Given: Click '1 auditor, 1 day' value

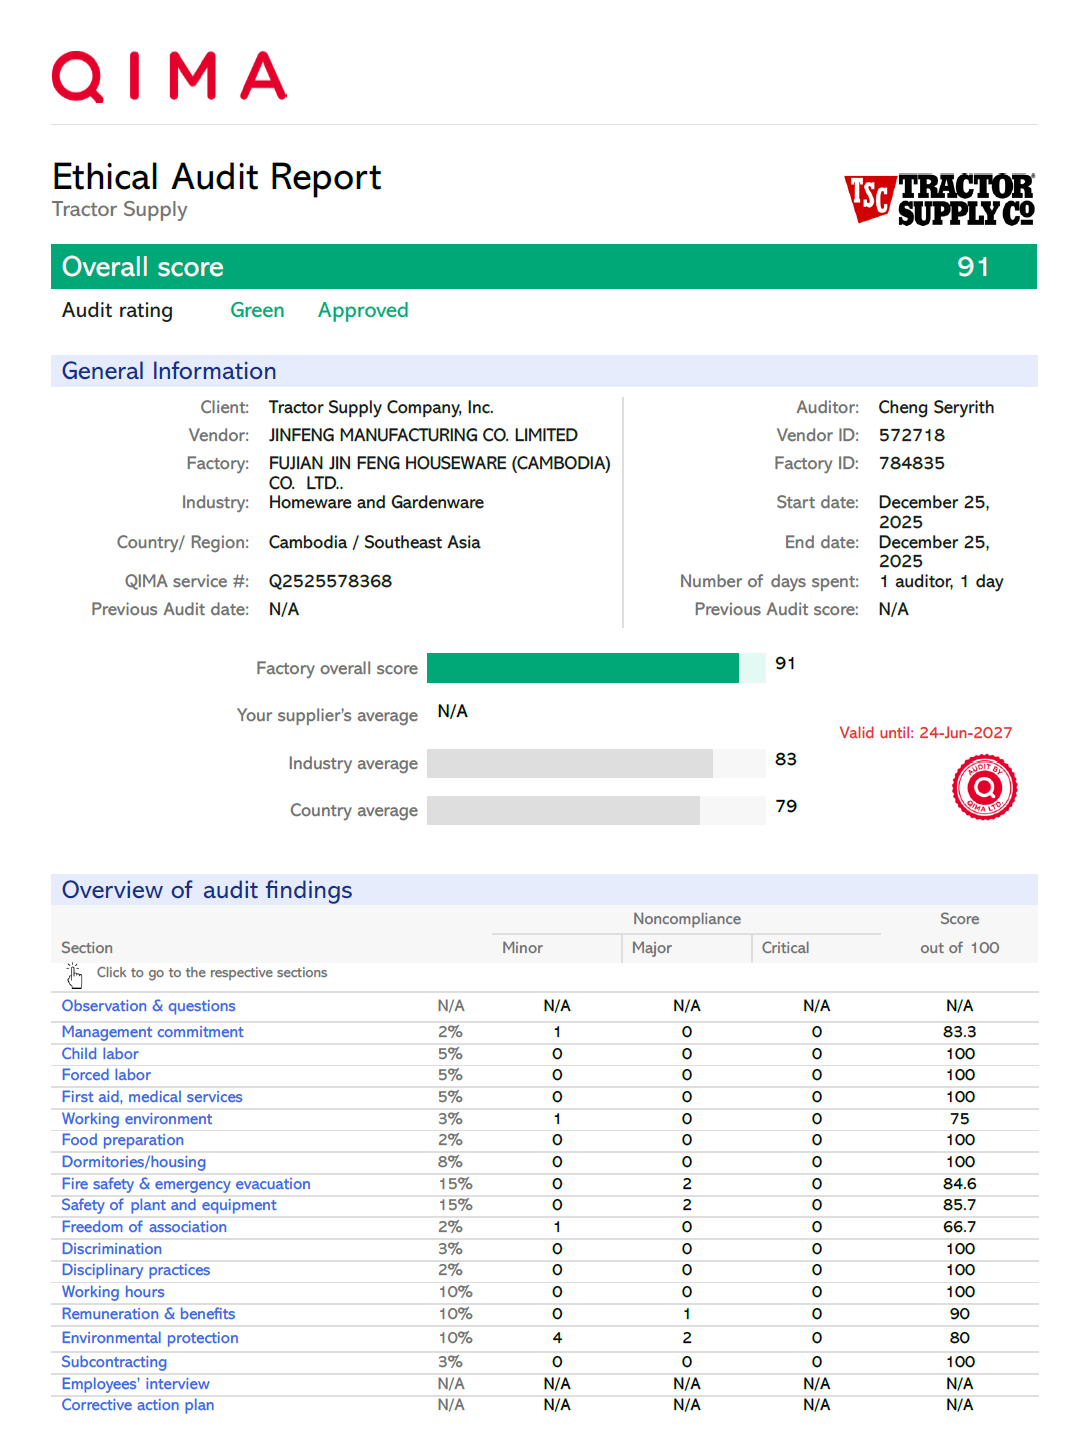Looking at the screenshot, I should [941, 581].
